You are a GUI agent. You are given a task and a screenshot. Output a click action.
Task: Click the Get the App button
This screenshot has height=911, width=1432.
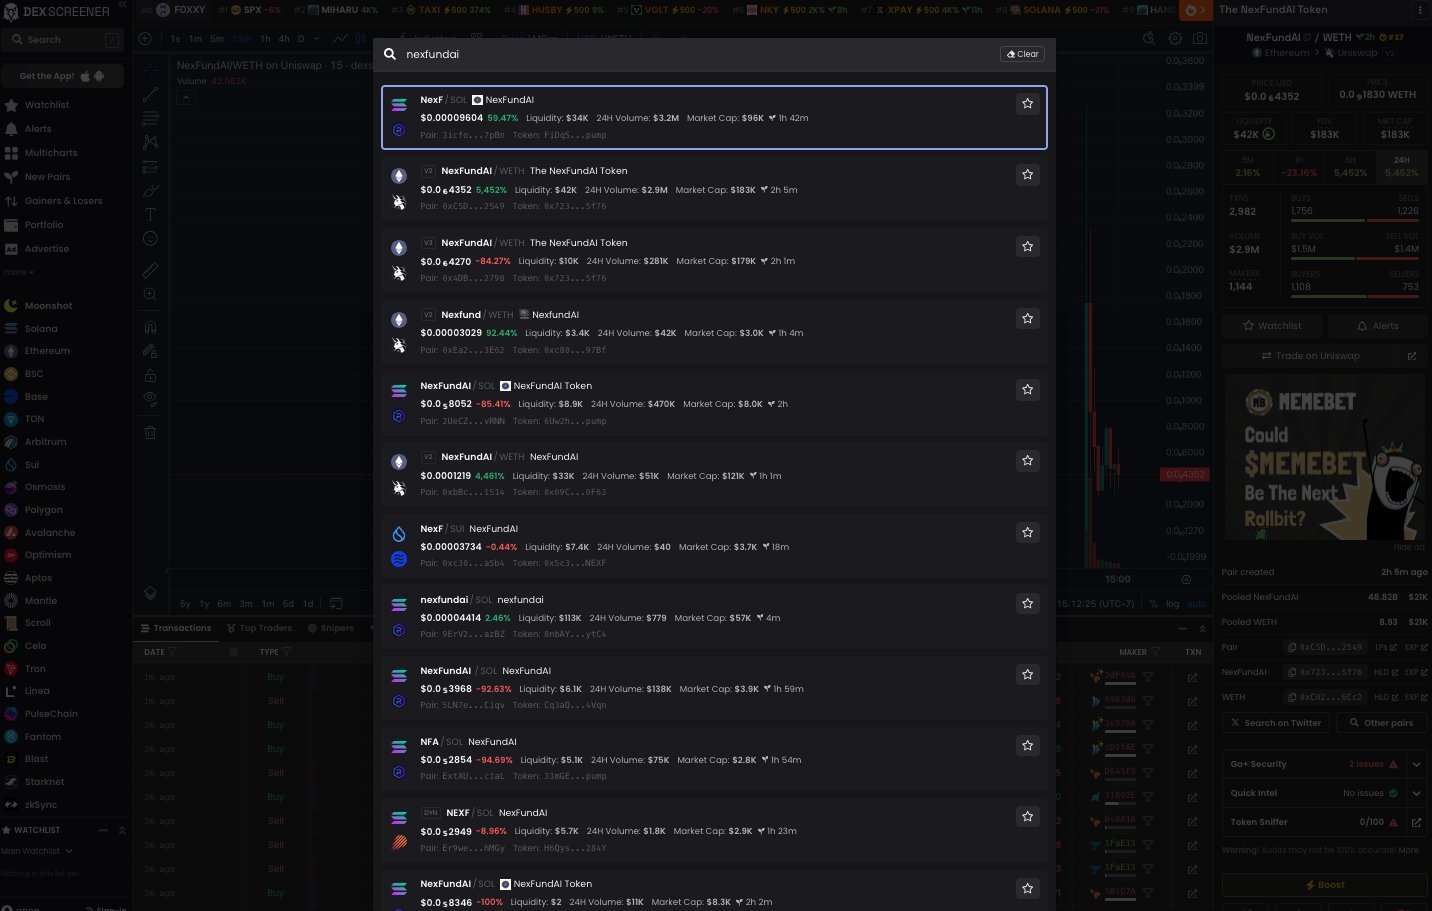63,76
